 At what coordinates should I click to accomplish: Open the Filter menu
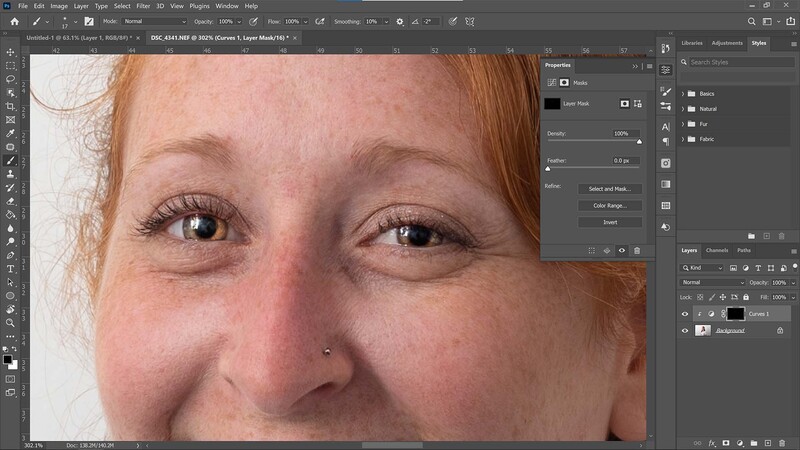tap(143, 6)
